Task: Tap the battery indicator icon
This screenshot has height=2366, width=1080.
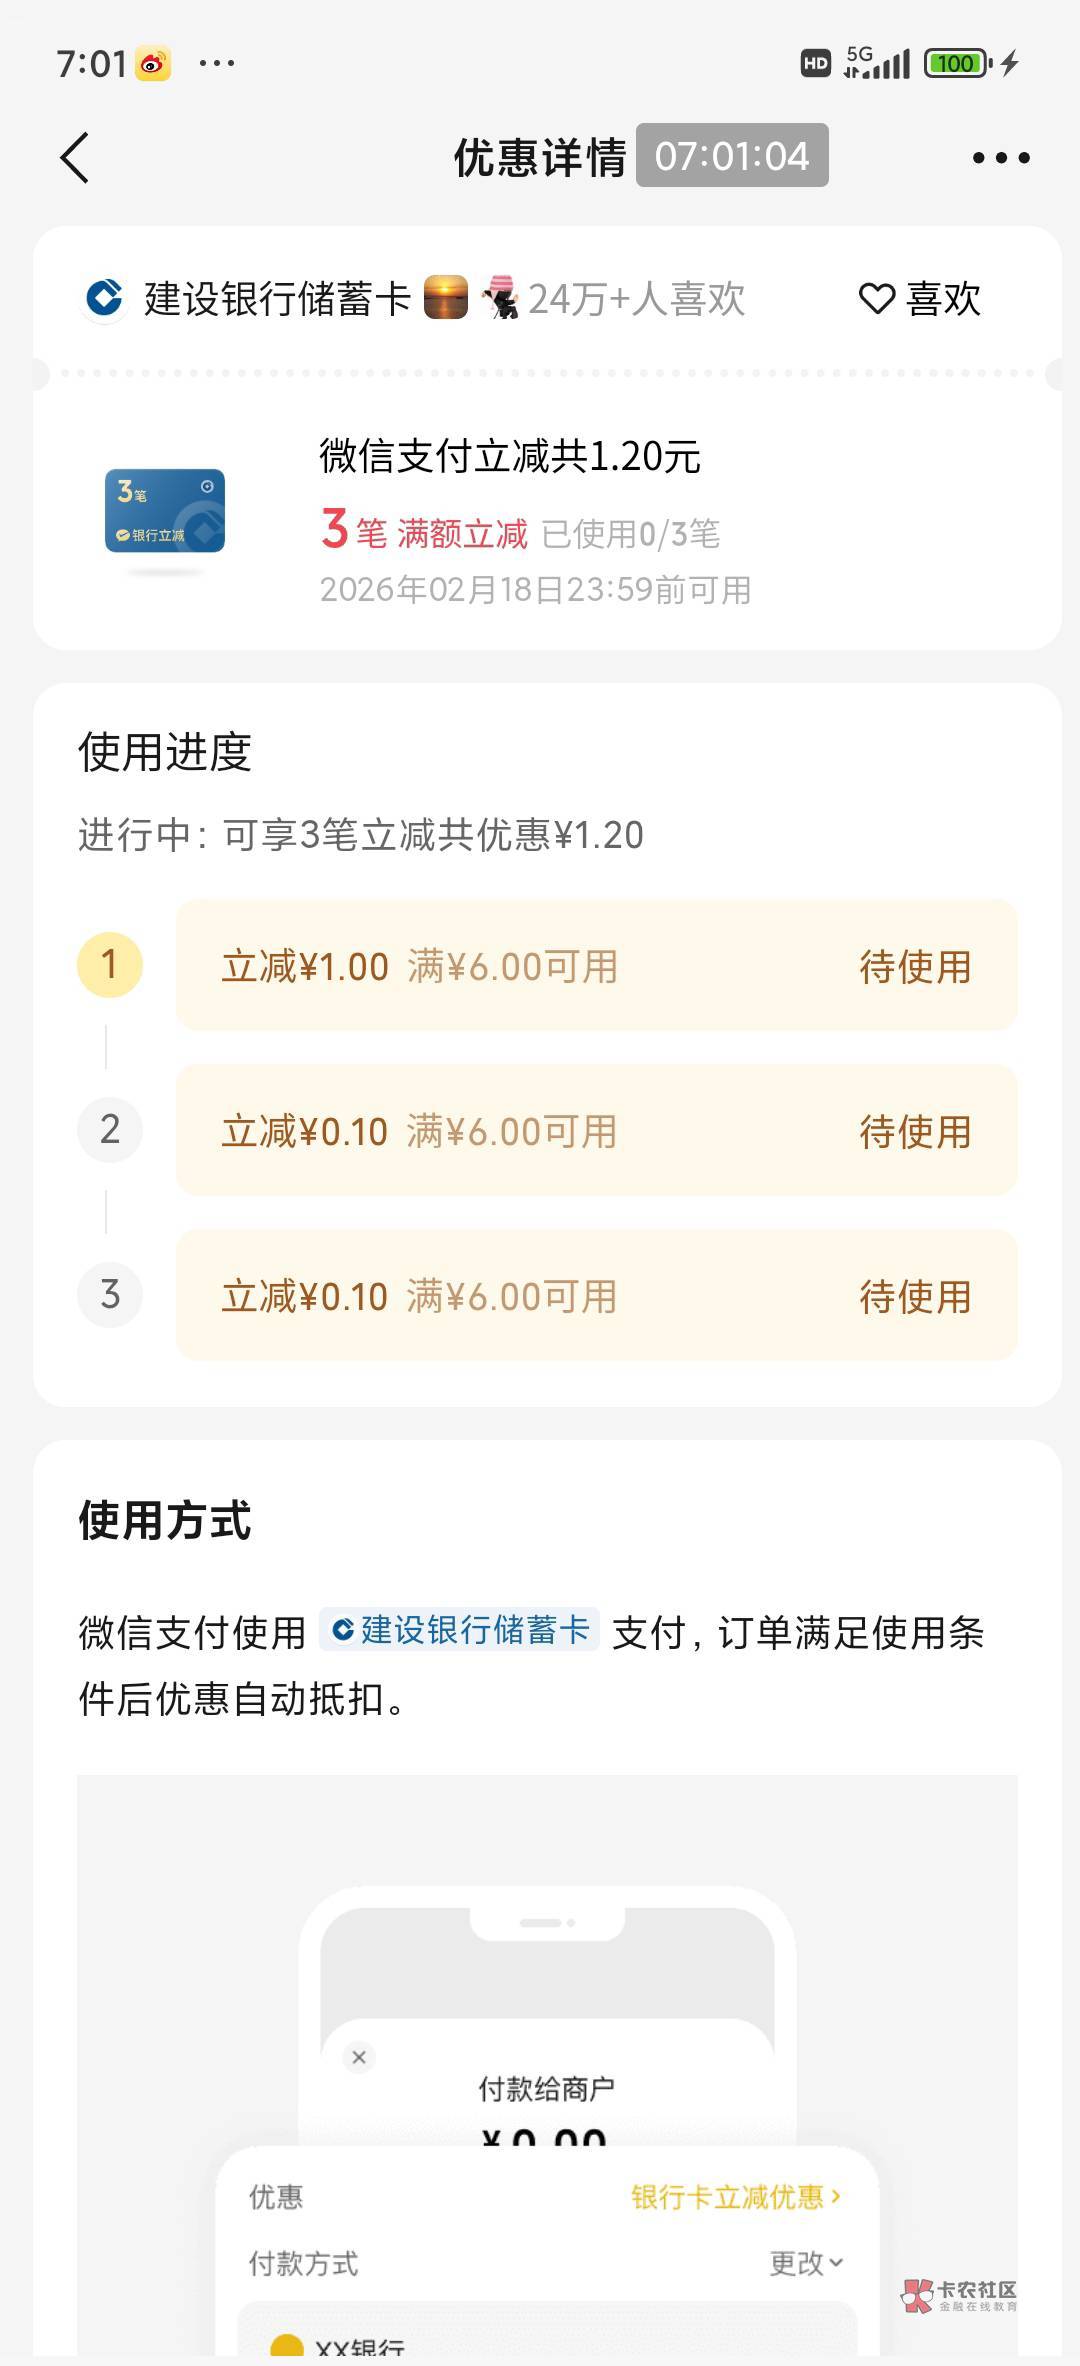Action: coord(957,64)
